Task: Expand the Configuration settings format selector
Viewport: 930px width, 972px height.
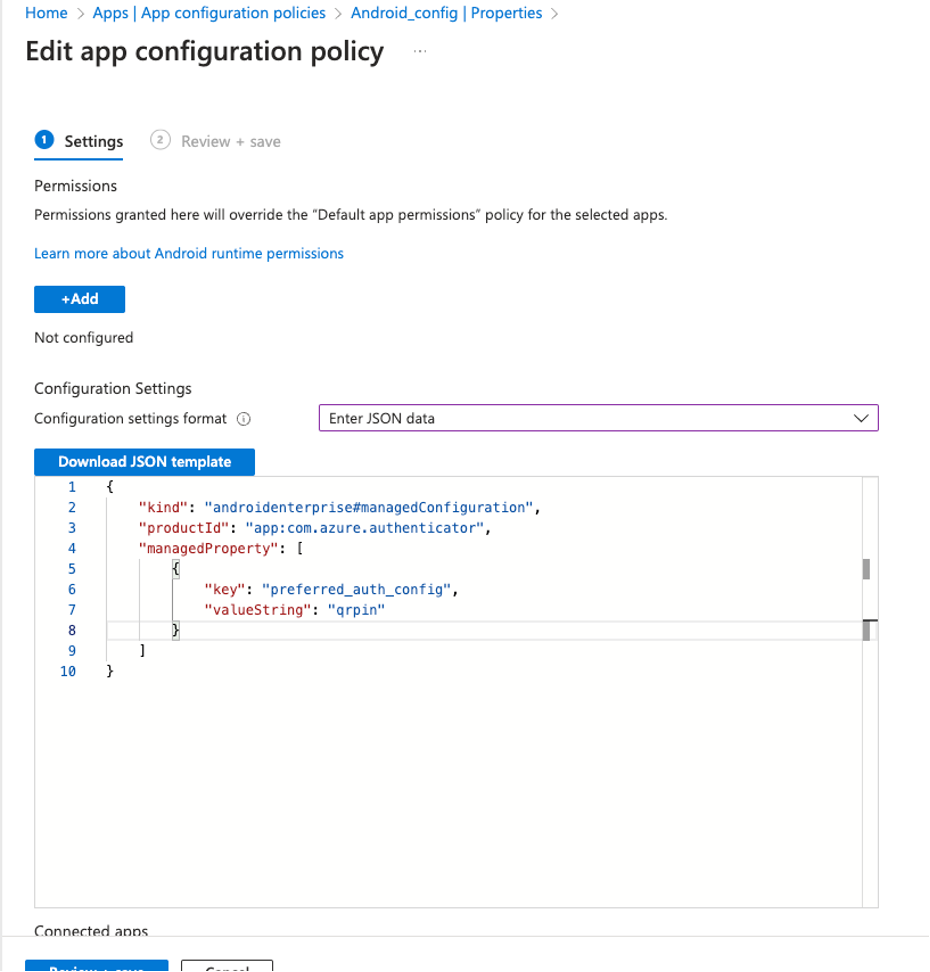Action: click(598, 418)
